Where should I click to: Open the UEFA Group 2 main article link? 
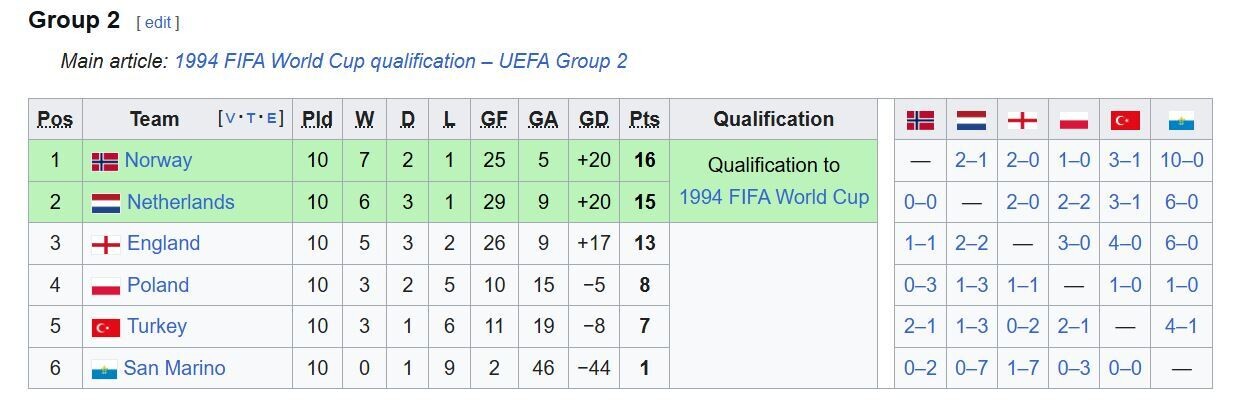[400, 61]
